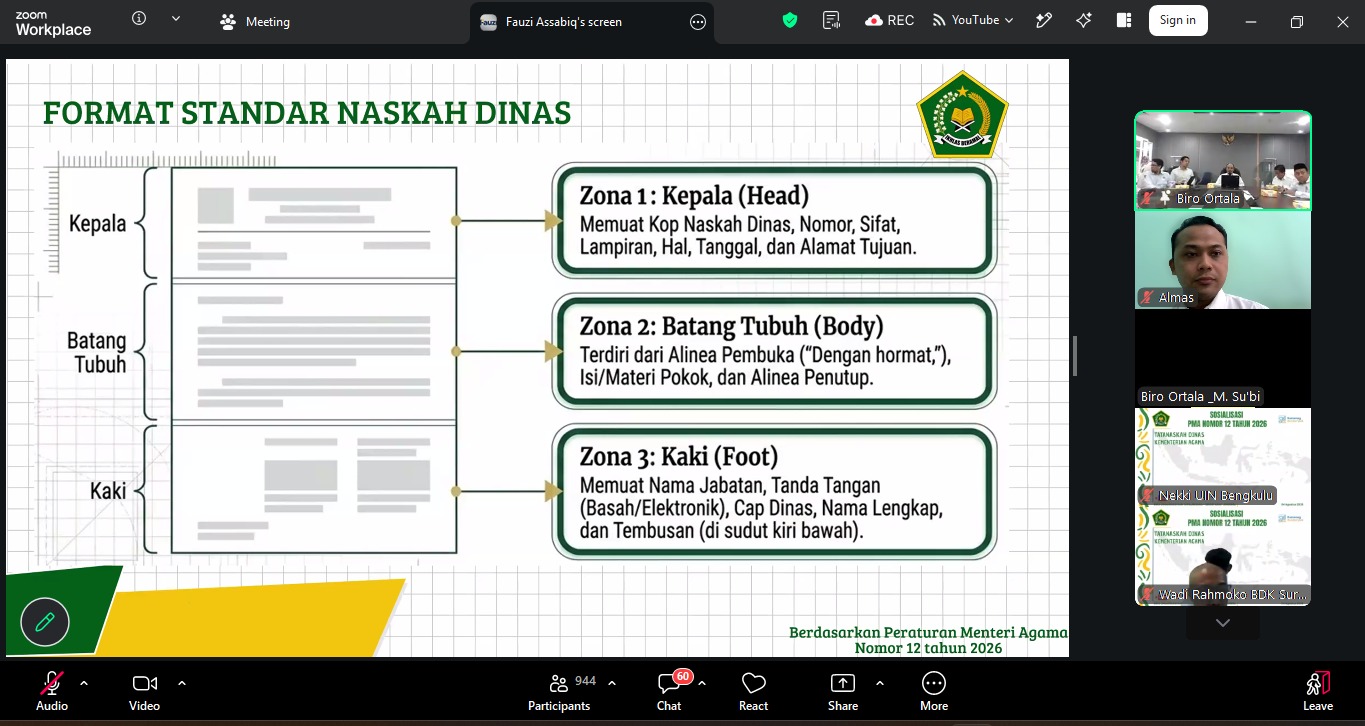Expand share options caret
This screenshot has height=726, width=1365.
(880, 683)
